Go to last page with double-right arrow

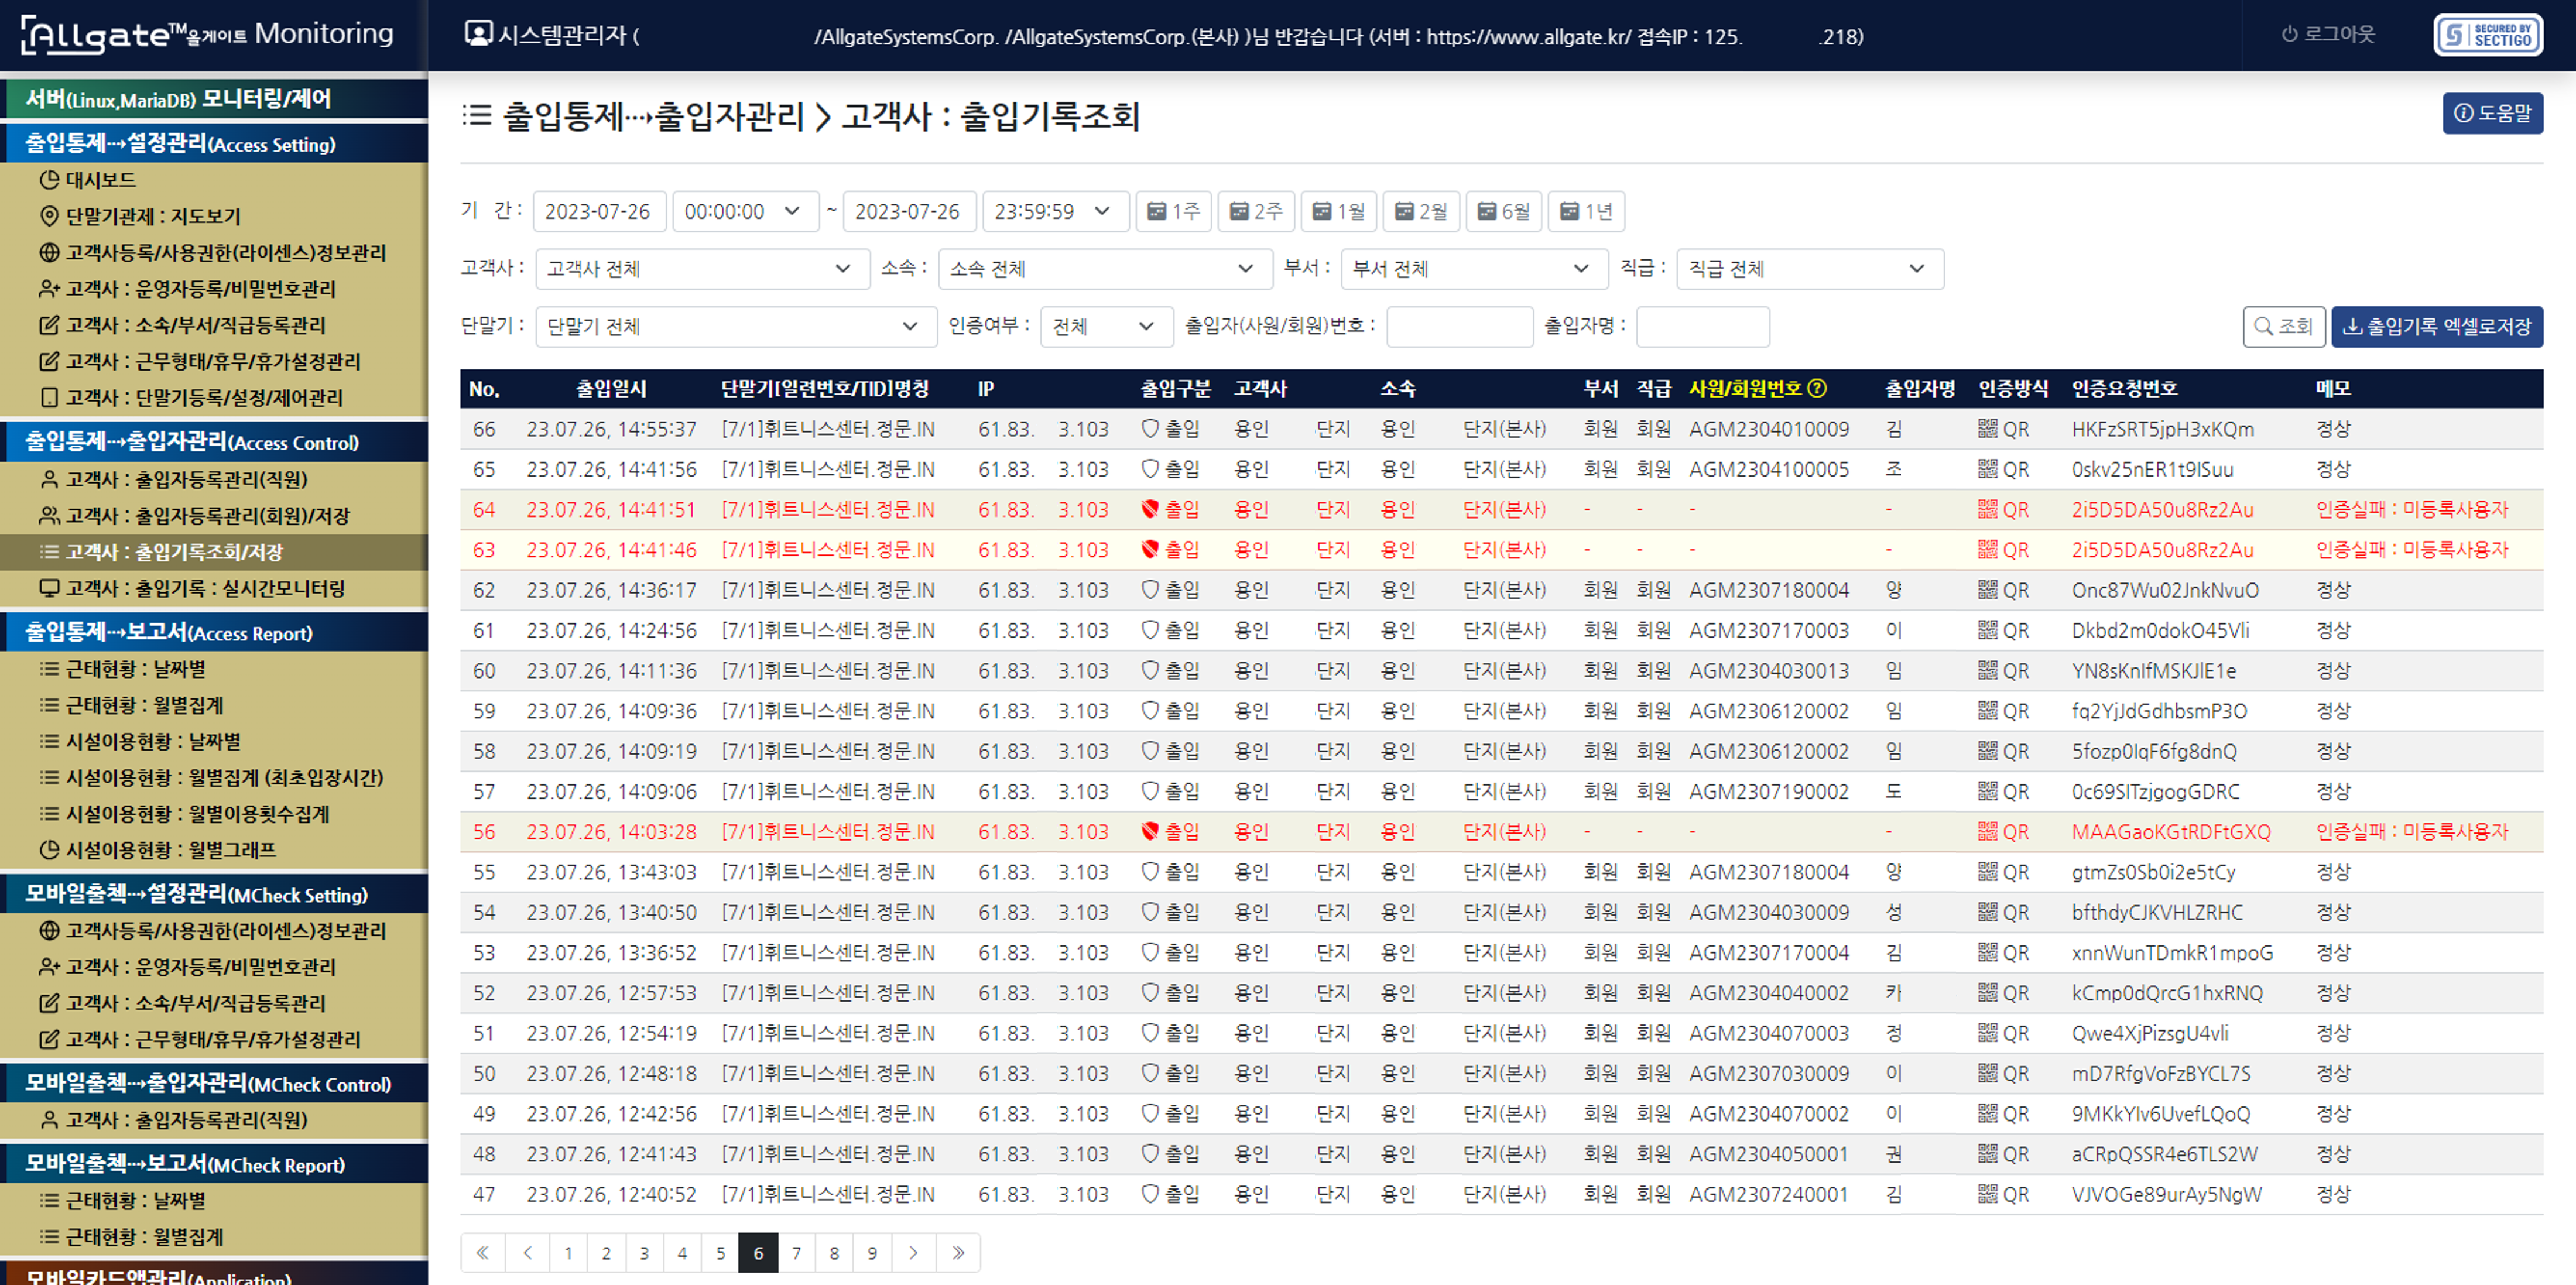[x=958, y=1253]
